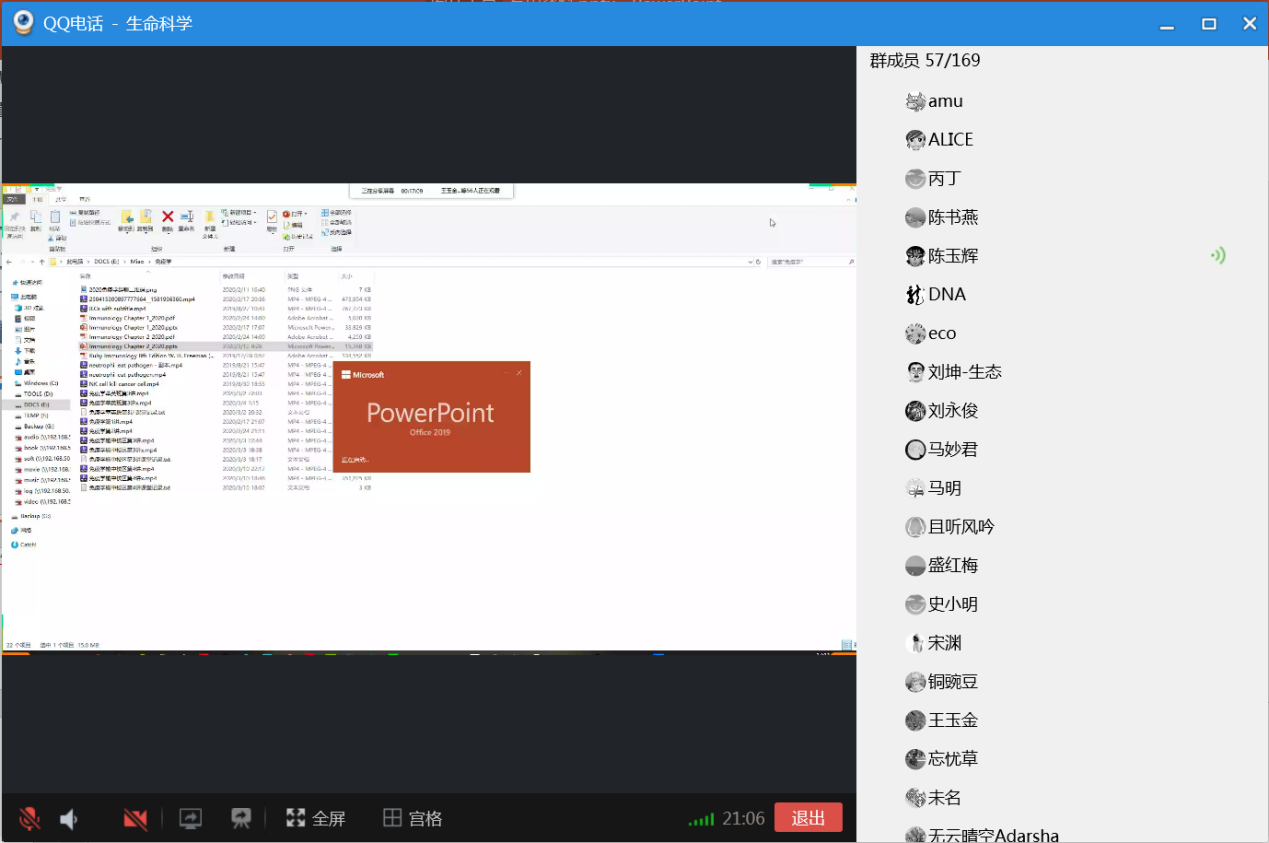Screen dimensions: 1269x843
Task: Select Immunology Chapter 2_2020.pptx in shared screen
Action: point(133,346)
